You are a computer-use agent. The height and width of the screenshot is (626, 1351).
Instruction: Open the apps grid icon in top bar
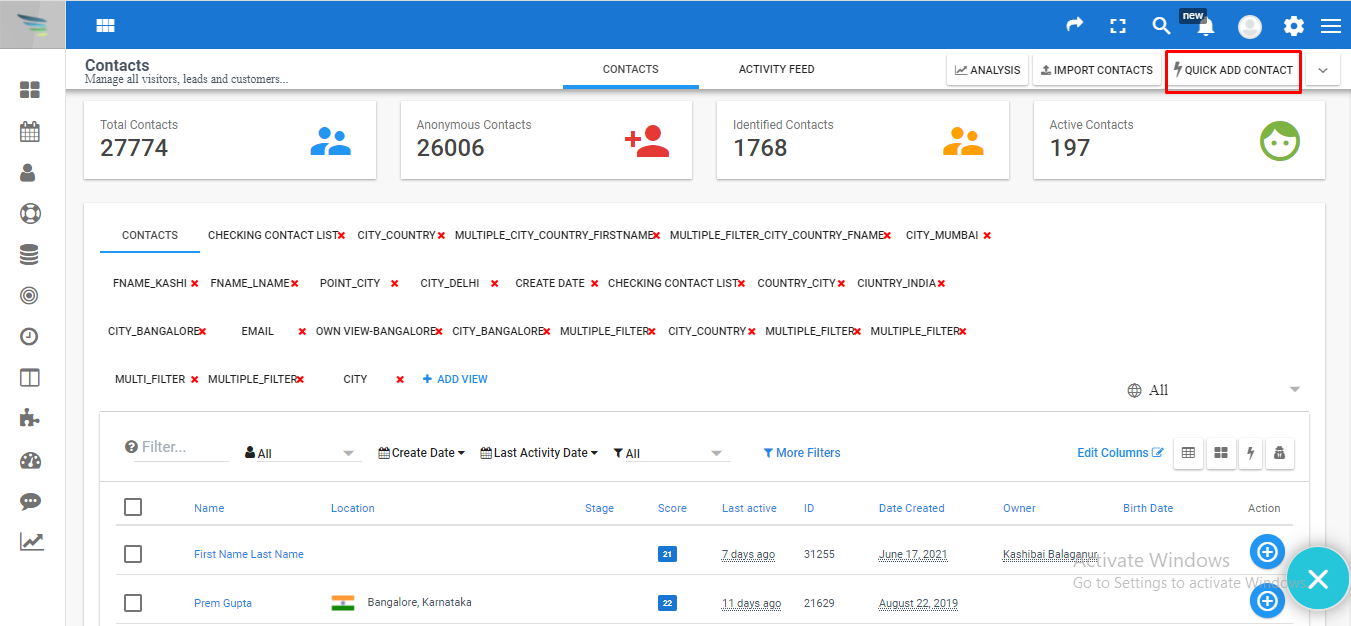[x=105, y=26]
